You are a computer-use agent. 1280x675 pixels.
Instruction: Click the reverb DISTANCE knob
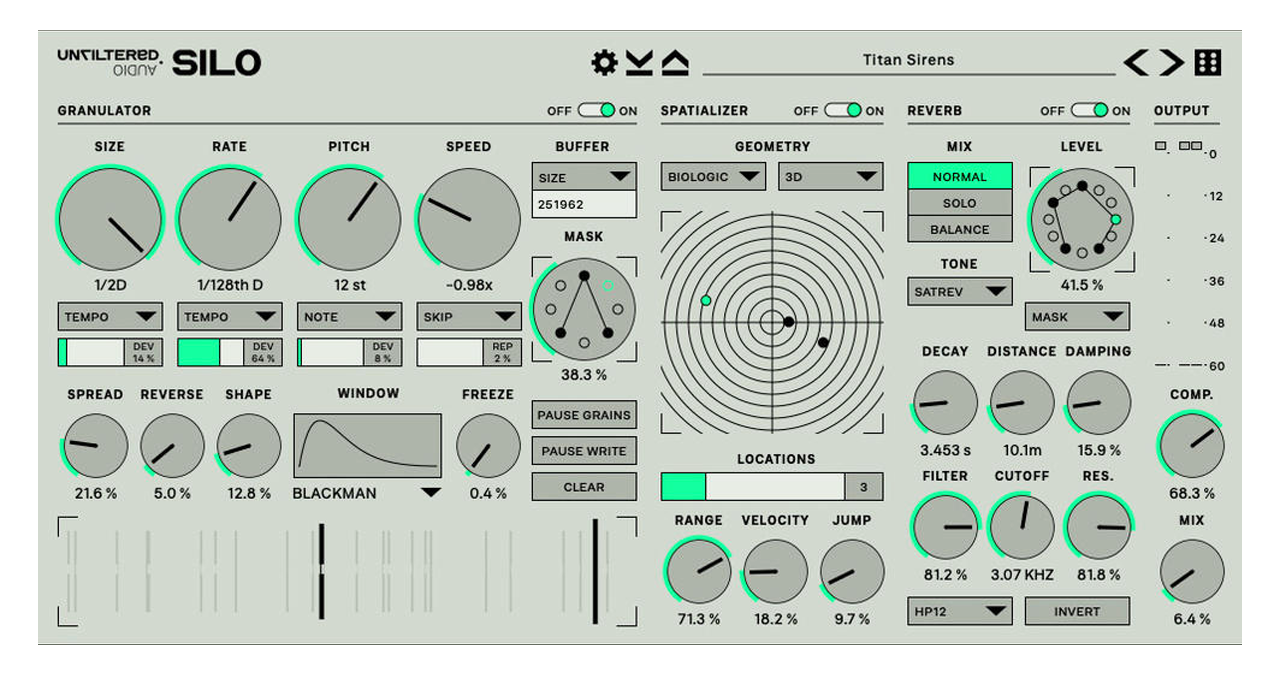pyautogui.click(x=1021, y=403)
